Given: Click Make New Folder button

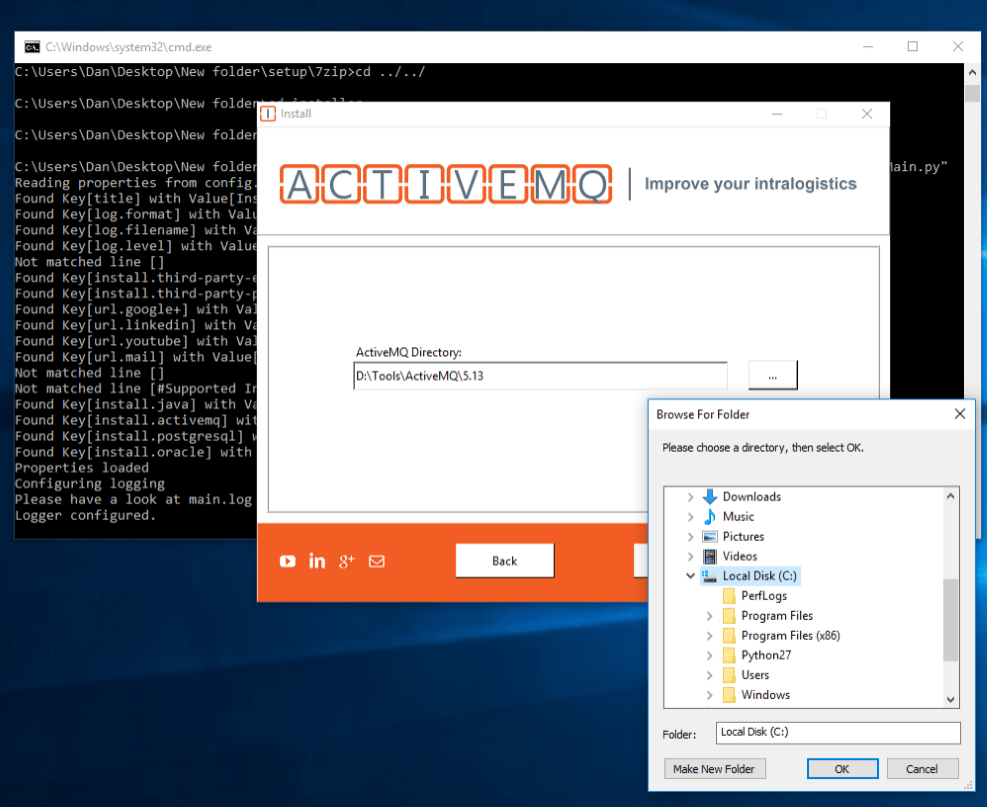Looking at the screenshot, I should [x=714, y=769].
